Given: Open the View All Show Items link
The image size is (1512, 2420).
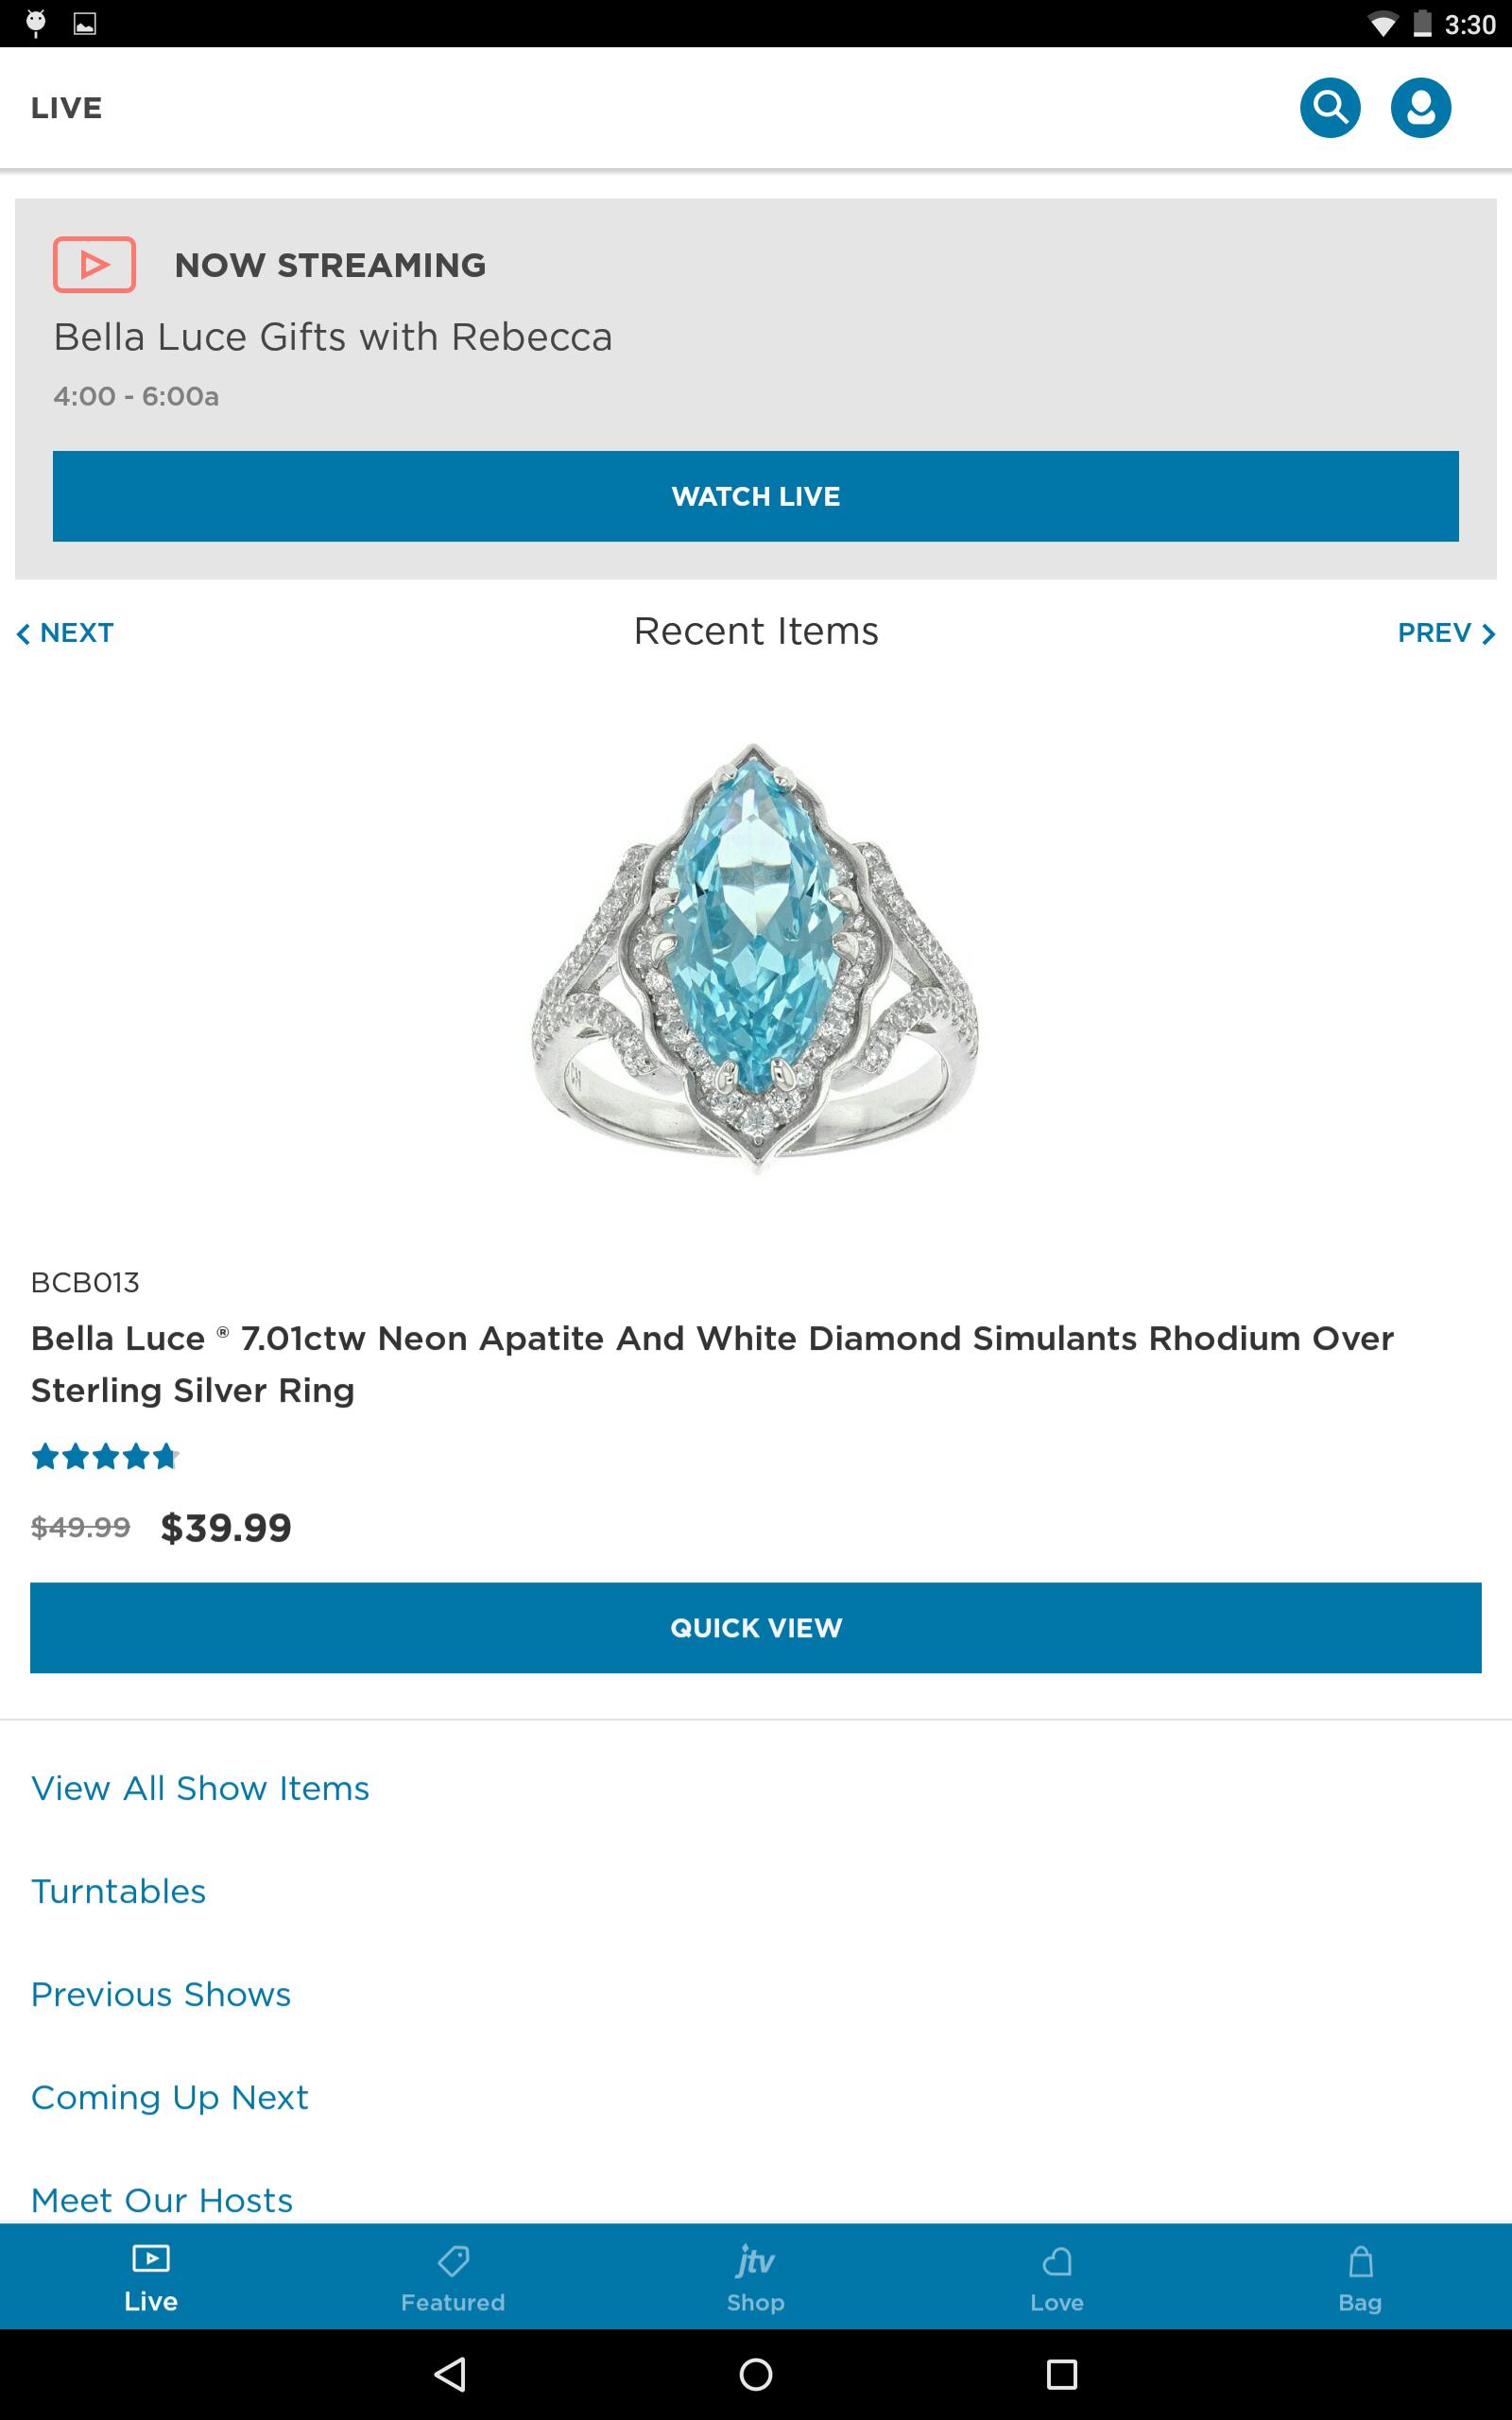Looking at the screenshot, I should pyautogui.click(x=200, y=1788).
